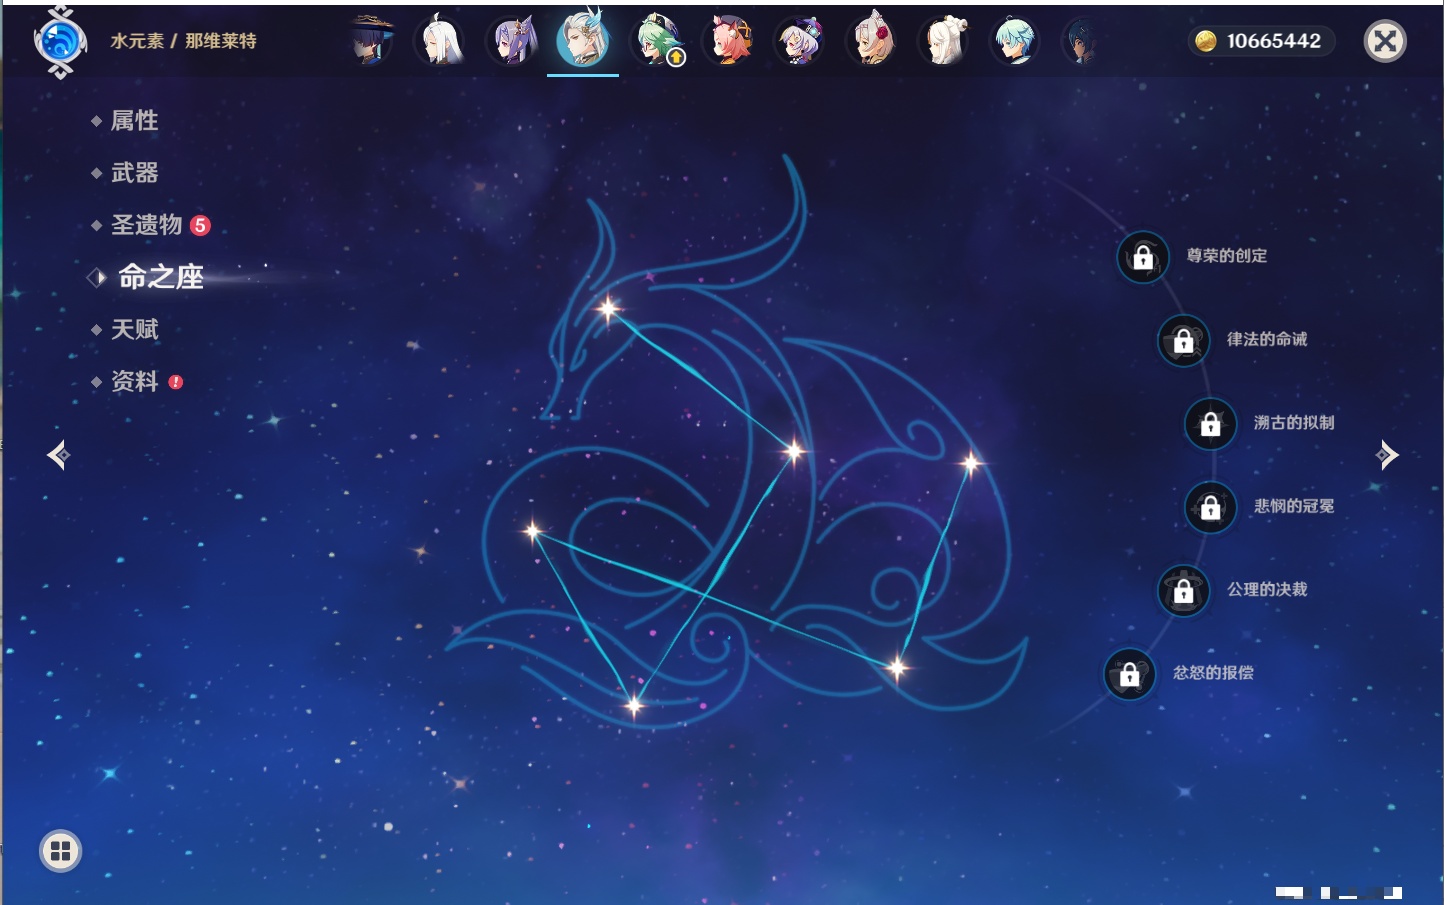
Task: Click the lock icon for 公理的决裁
Action: tap(1183, 590)
